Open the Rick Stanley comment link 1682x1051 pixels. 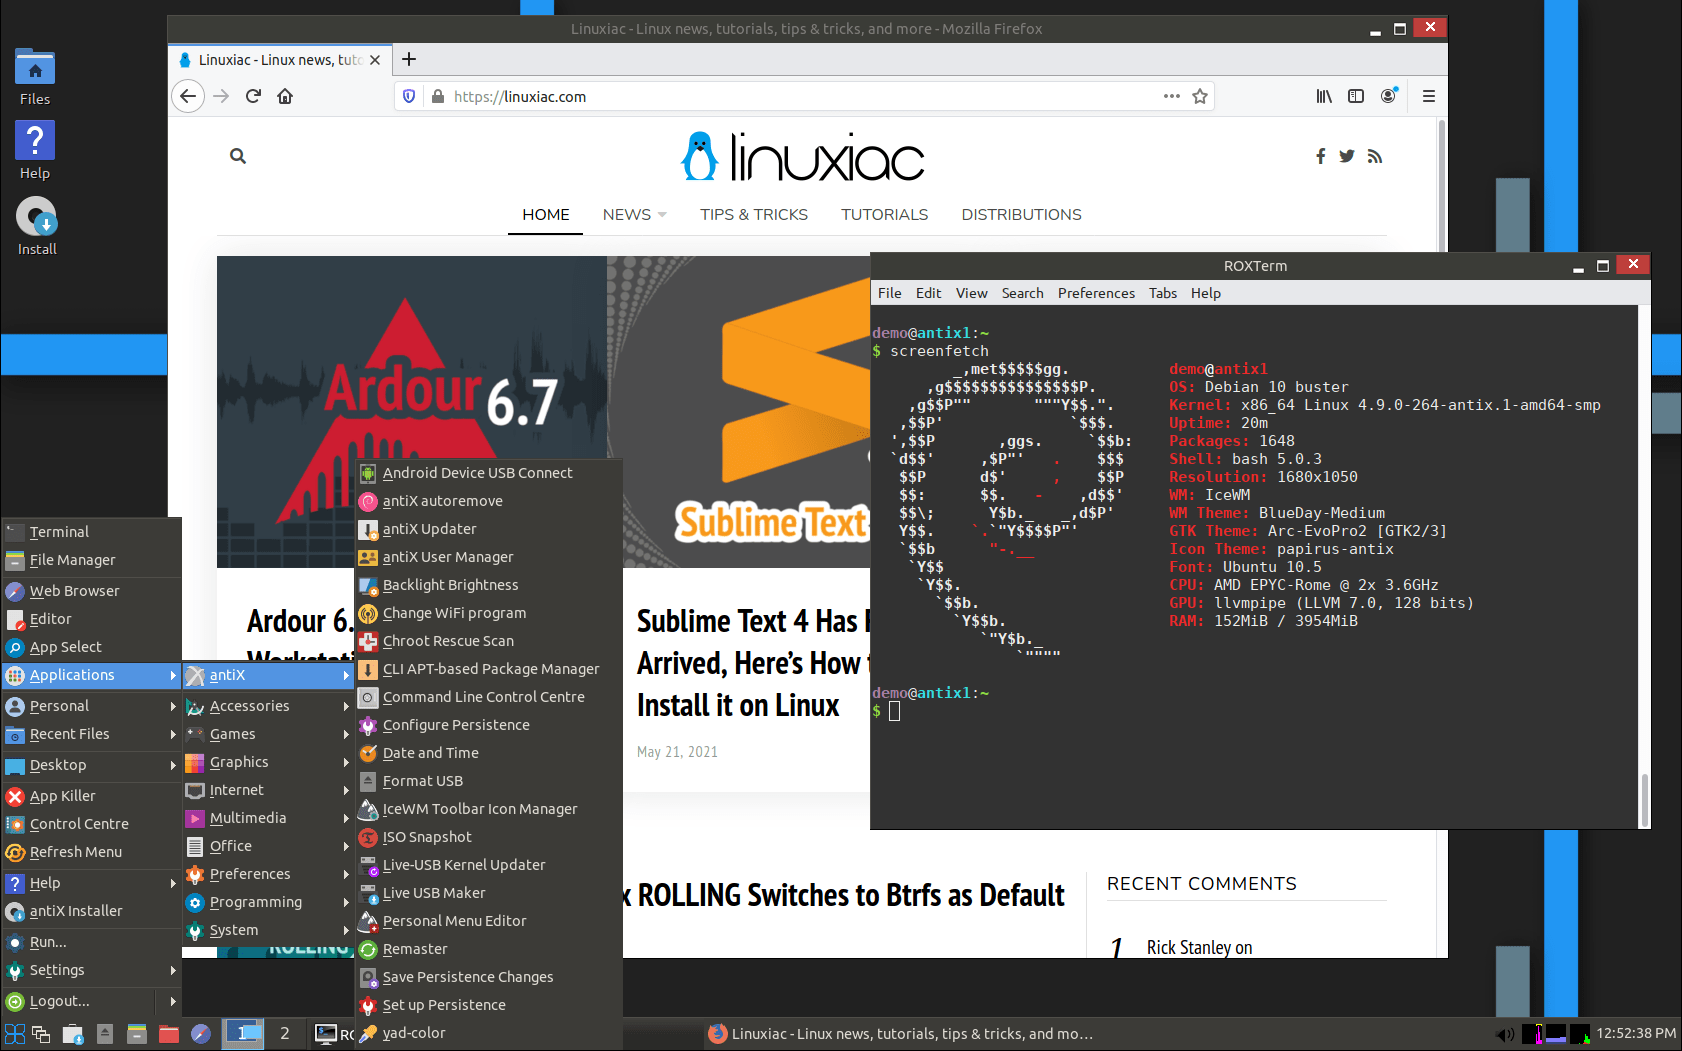coord(1199,947)
